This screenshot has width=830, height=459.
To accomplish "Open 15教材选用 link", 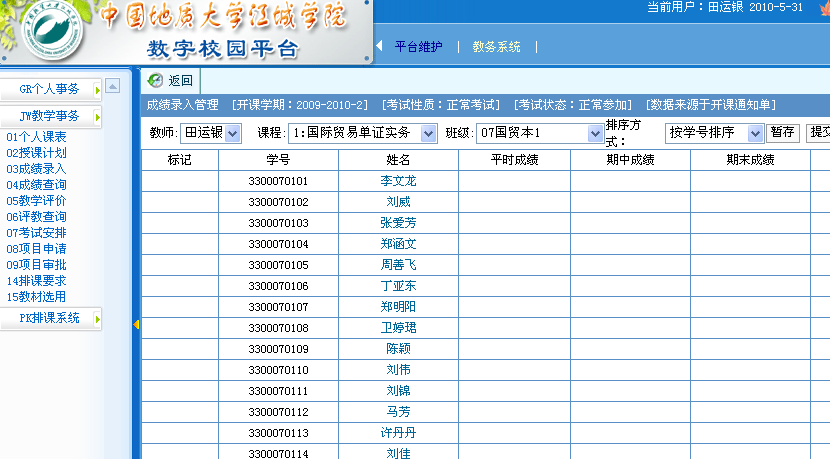I will point(37,297).
